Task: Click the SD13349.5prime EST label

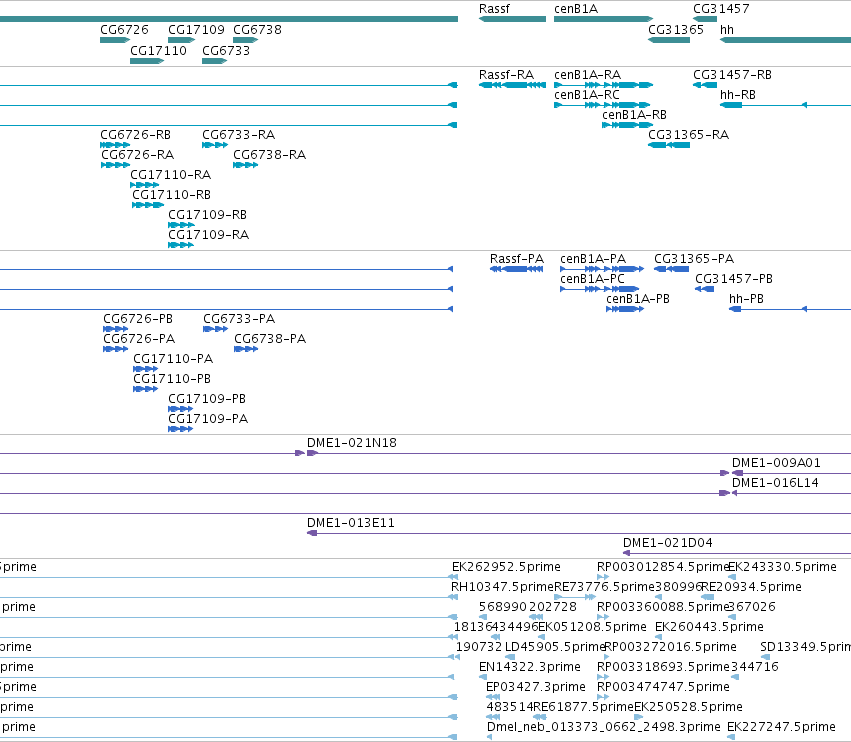Action: point(805,647)
